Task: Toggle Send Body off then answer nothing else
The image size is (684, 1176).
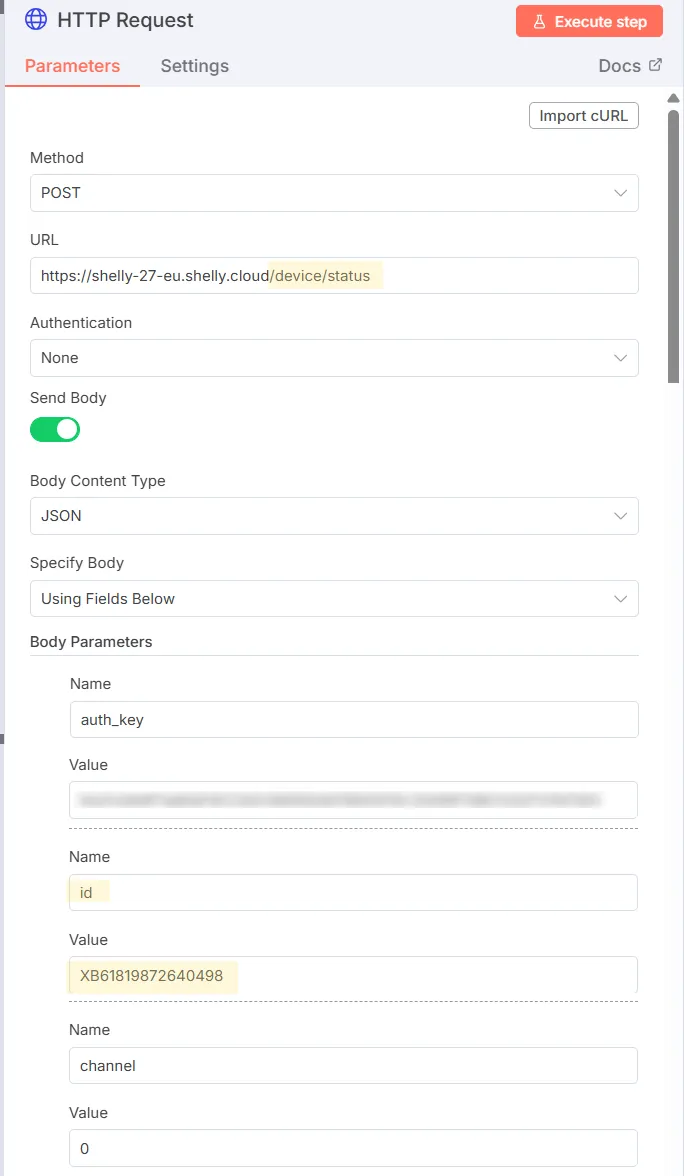Action: 55,428
